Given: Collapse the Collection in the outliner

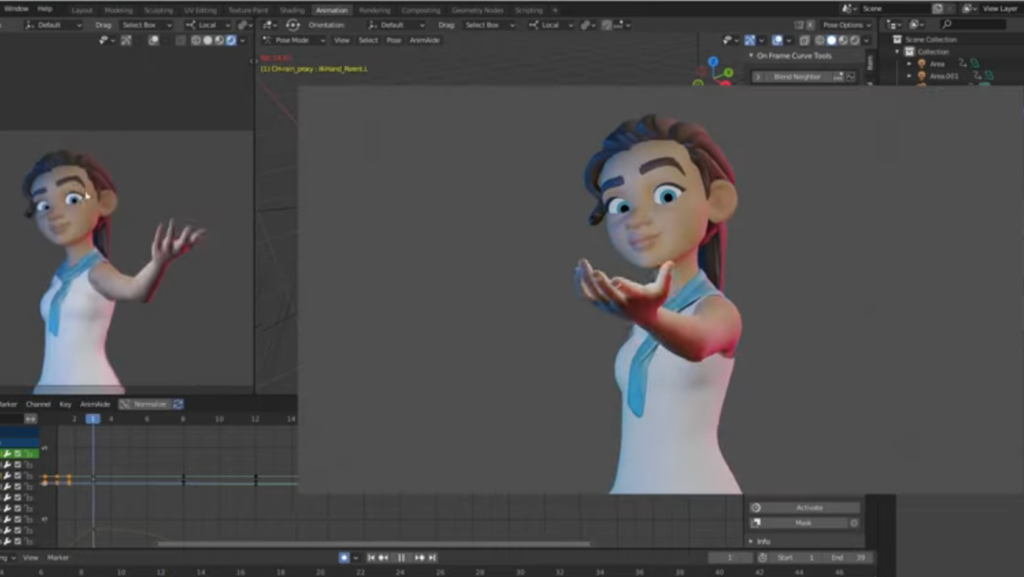Looking at the screenshot, I should 897,51.
